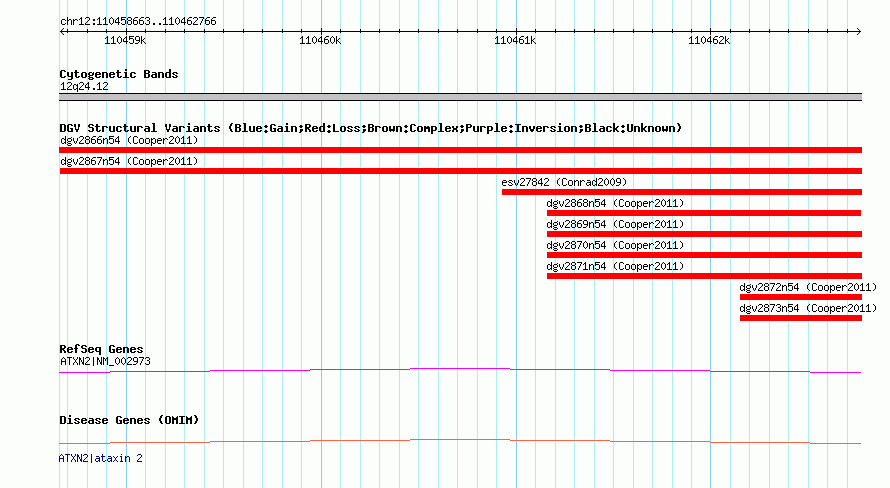Click the red bar under dgv2868n54

click(x=704, y=213)
